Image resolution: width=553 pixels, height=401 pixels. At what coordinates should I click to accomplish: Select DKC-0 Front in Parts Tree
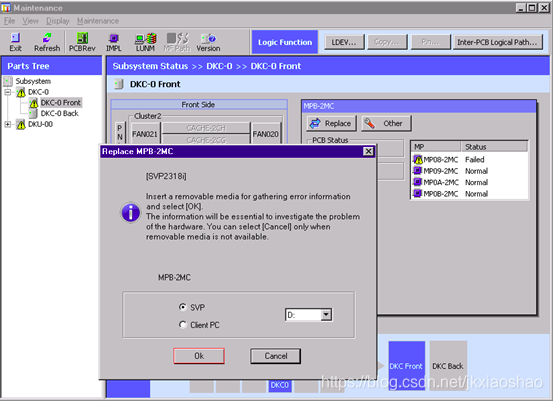pos(61,103)
